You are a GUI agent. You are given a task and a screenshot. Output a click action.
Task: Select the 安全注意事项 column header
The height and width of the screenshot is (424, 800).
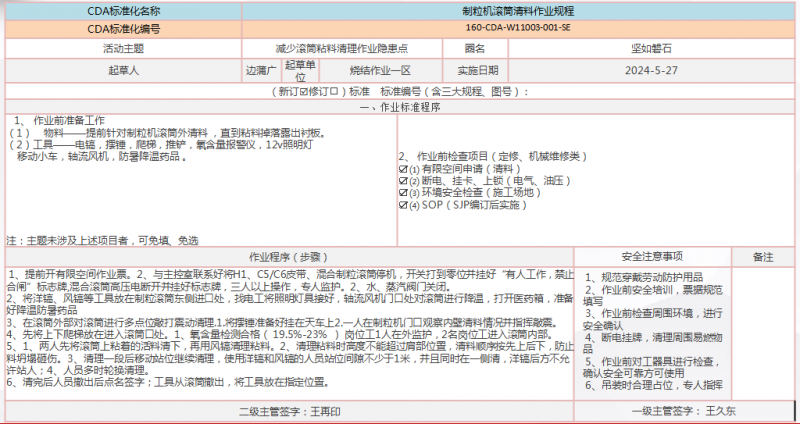coord(652,256)
